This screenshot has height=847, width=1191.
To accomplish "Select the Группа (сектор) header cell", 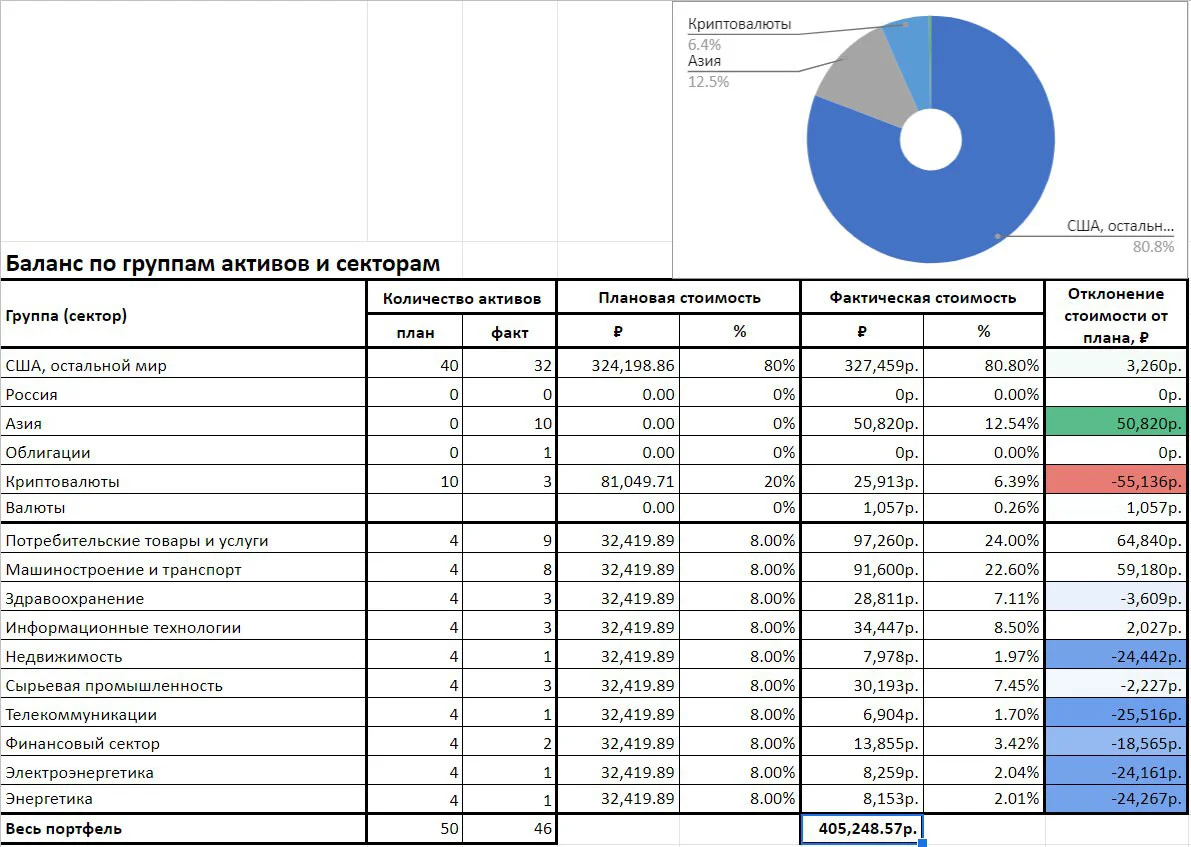I will [183, 314].
